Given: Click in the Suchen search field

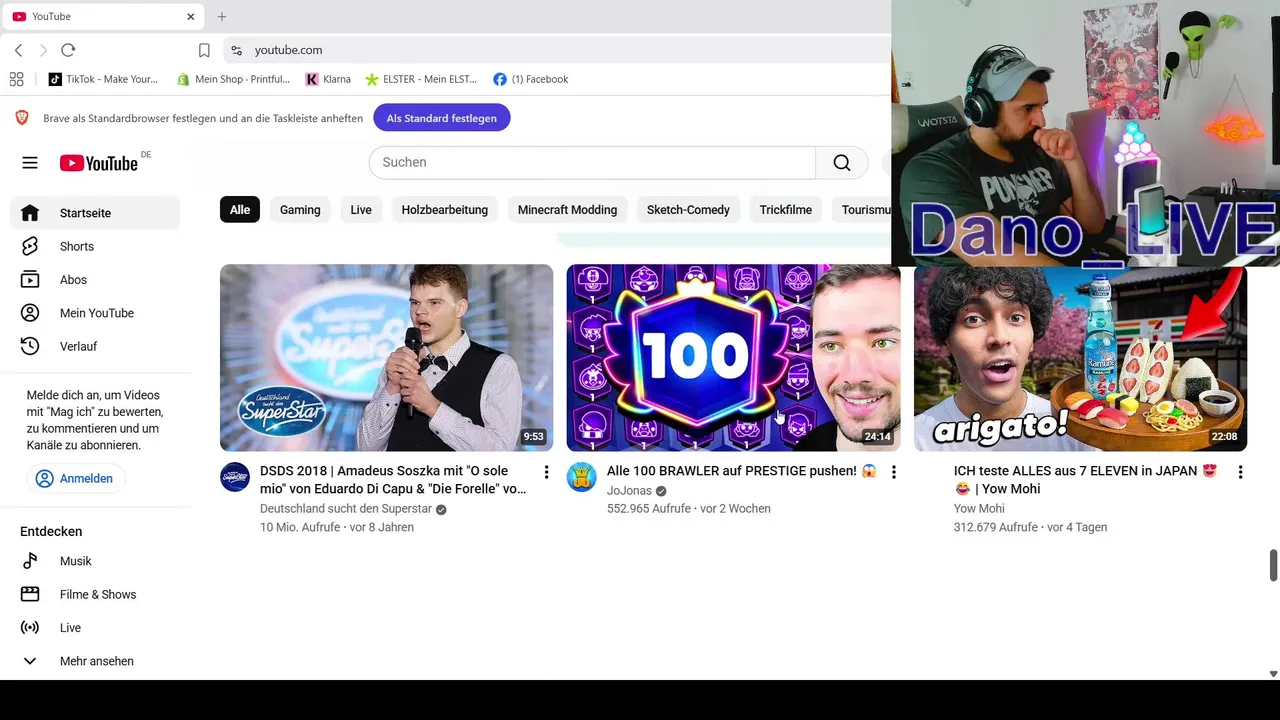Looking at the screenshot, I should 592,162.
